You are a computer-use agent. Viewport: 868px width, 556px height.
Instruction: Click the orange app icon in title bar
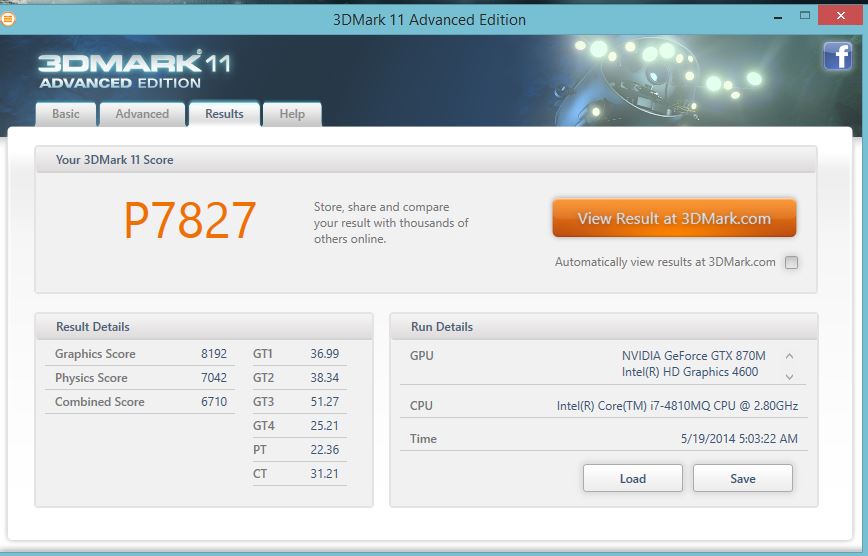(8, 19)
